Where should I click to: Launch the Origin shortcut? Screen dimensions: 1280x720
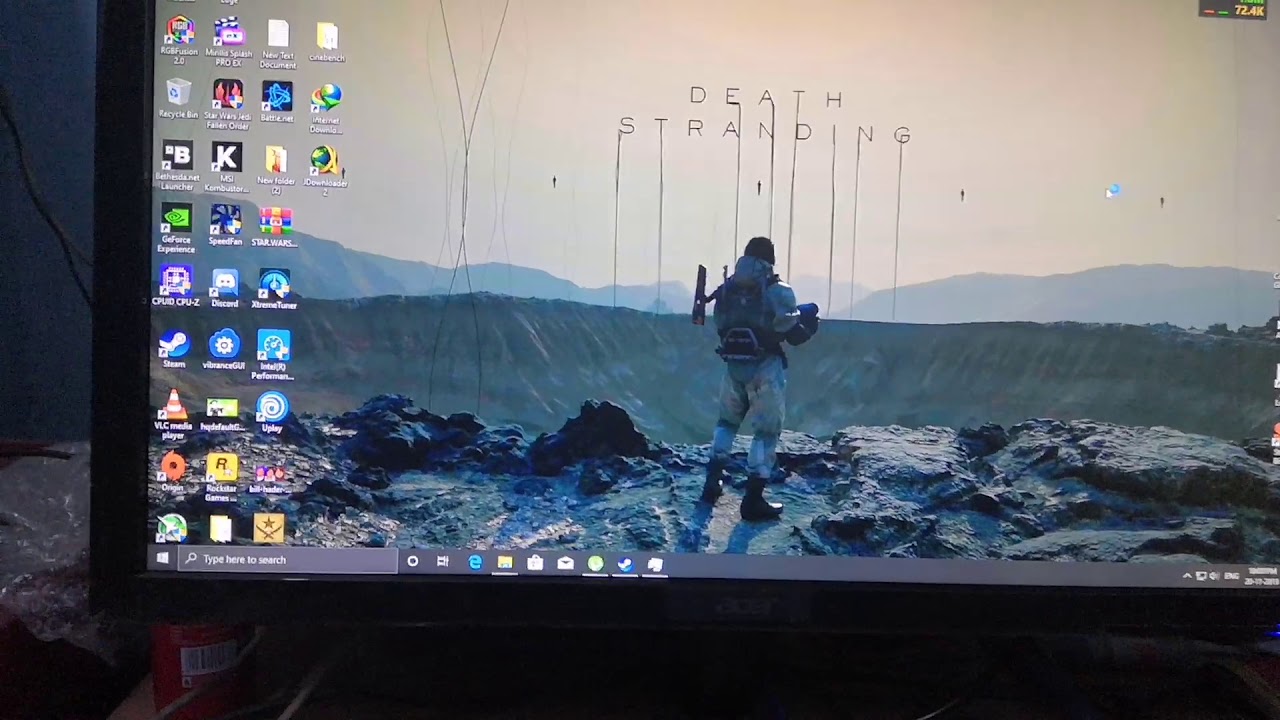coord(172,471)
